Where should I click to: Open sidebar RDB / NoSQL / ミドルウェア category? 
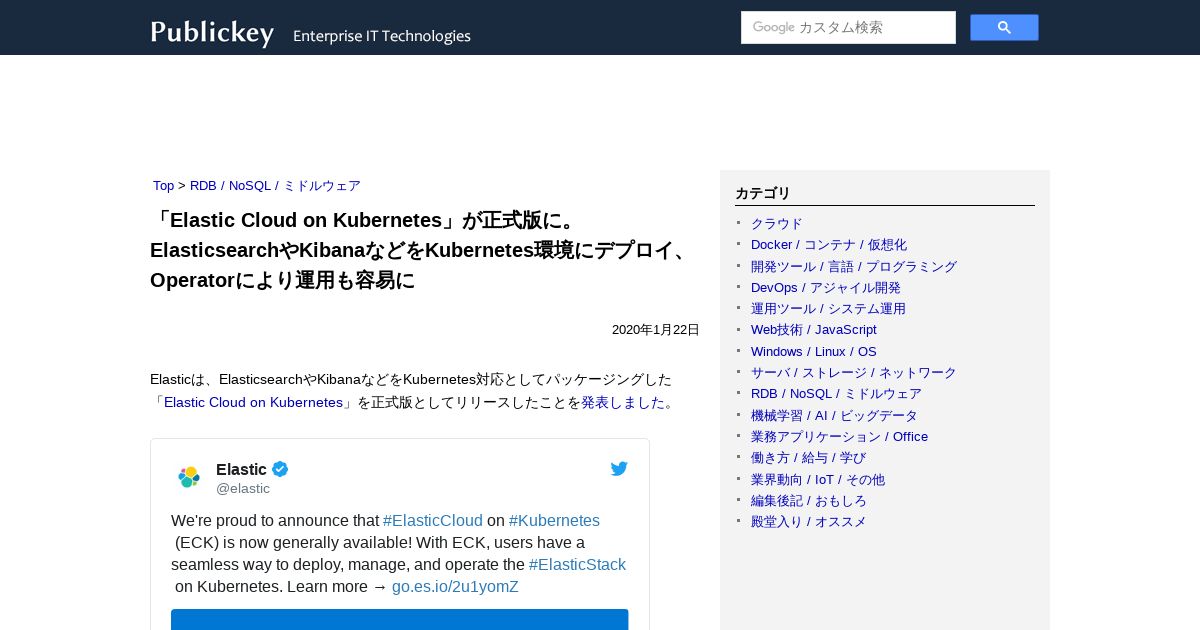click(x=836, y=394)
